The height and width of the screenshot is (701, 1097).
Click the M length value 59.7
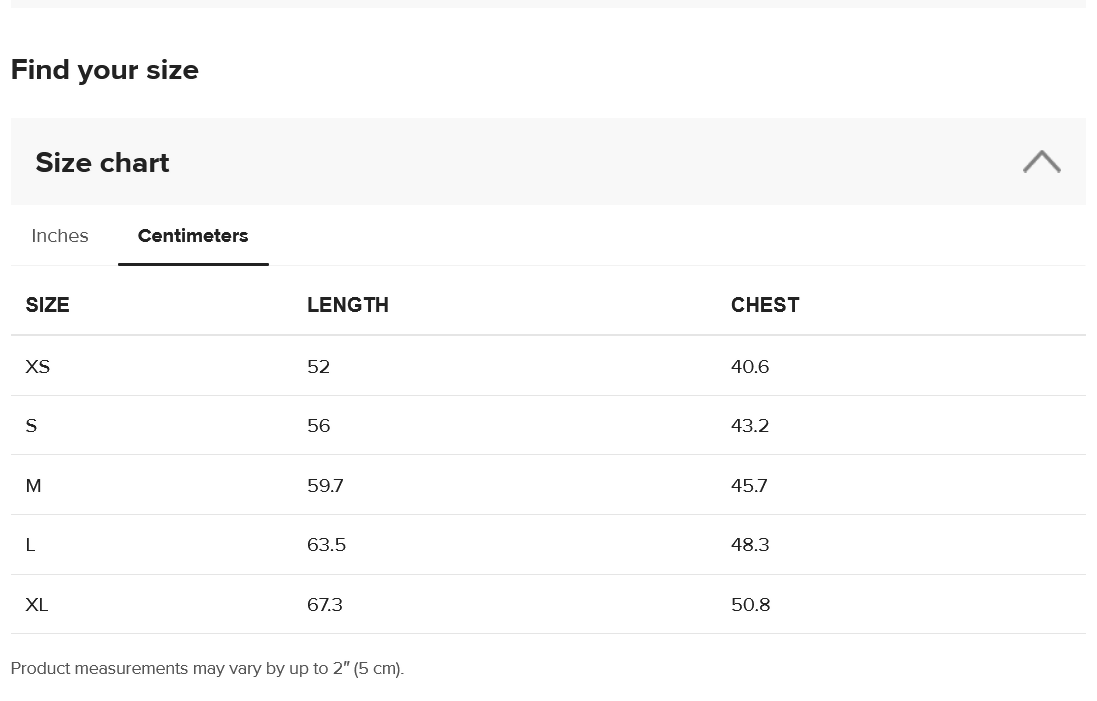[x=325, y=486]
